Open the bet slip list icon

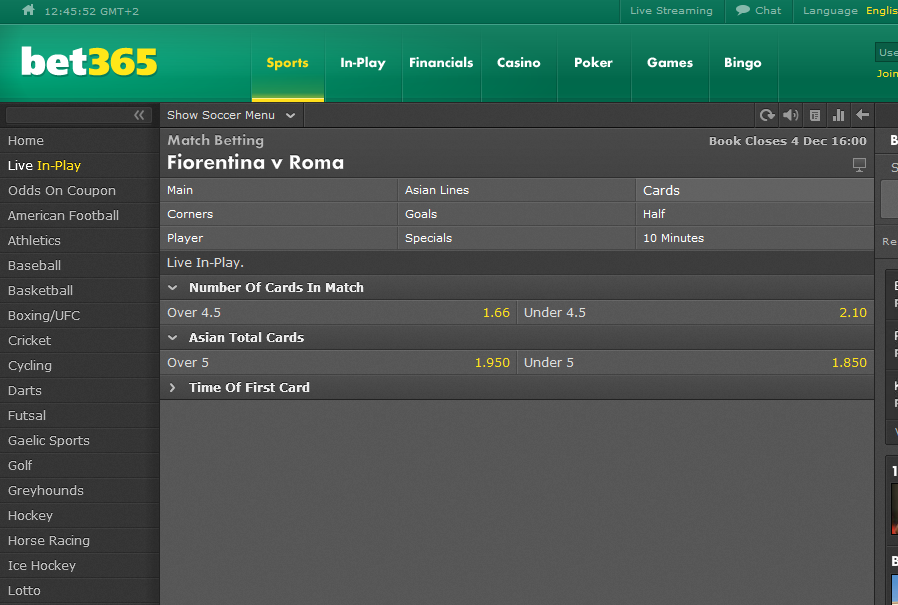coord(815,115)
